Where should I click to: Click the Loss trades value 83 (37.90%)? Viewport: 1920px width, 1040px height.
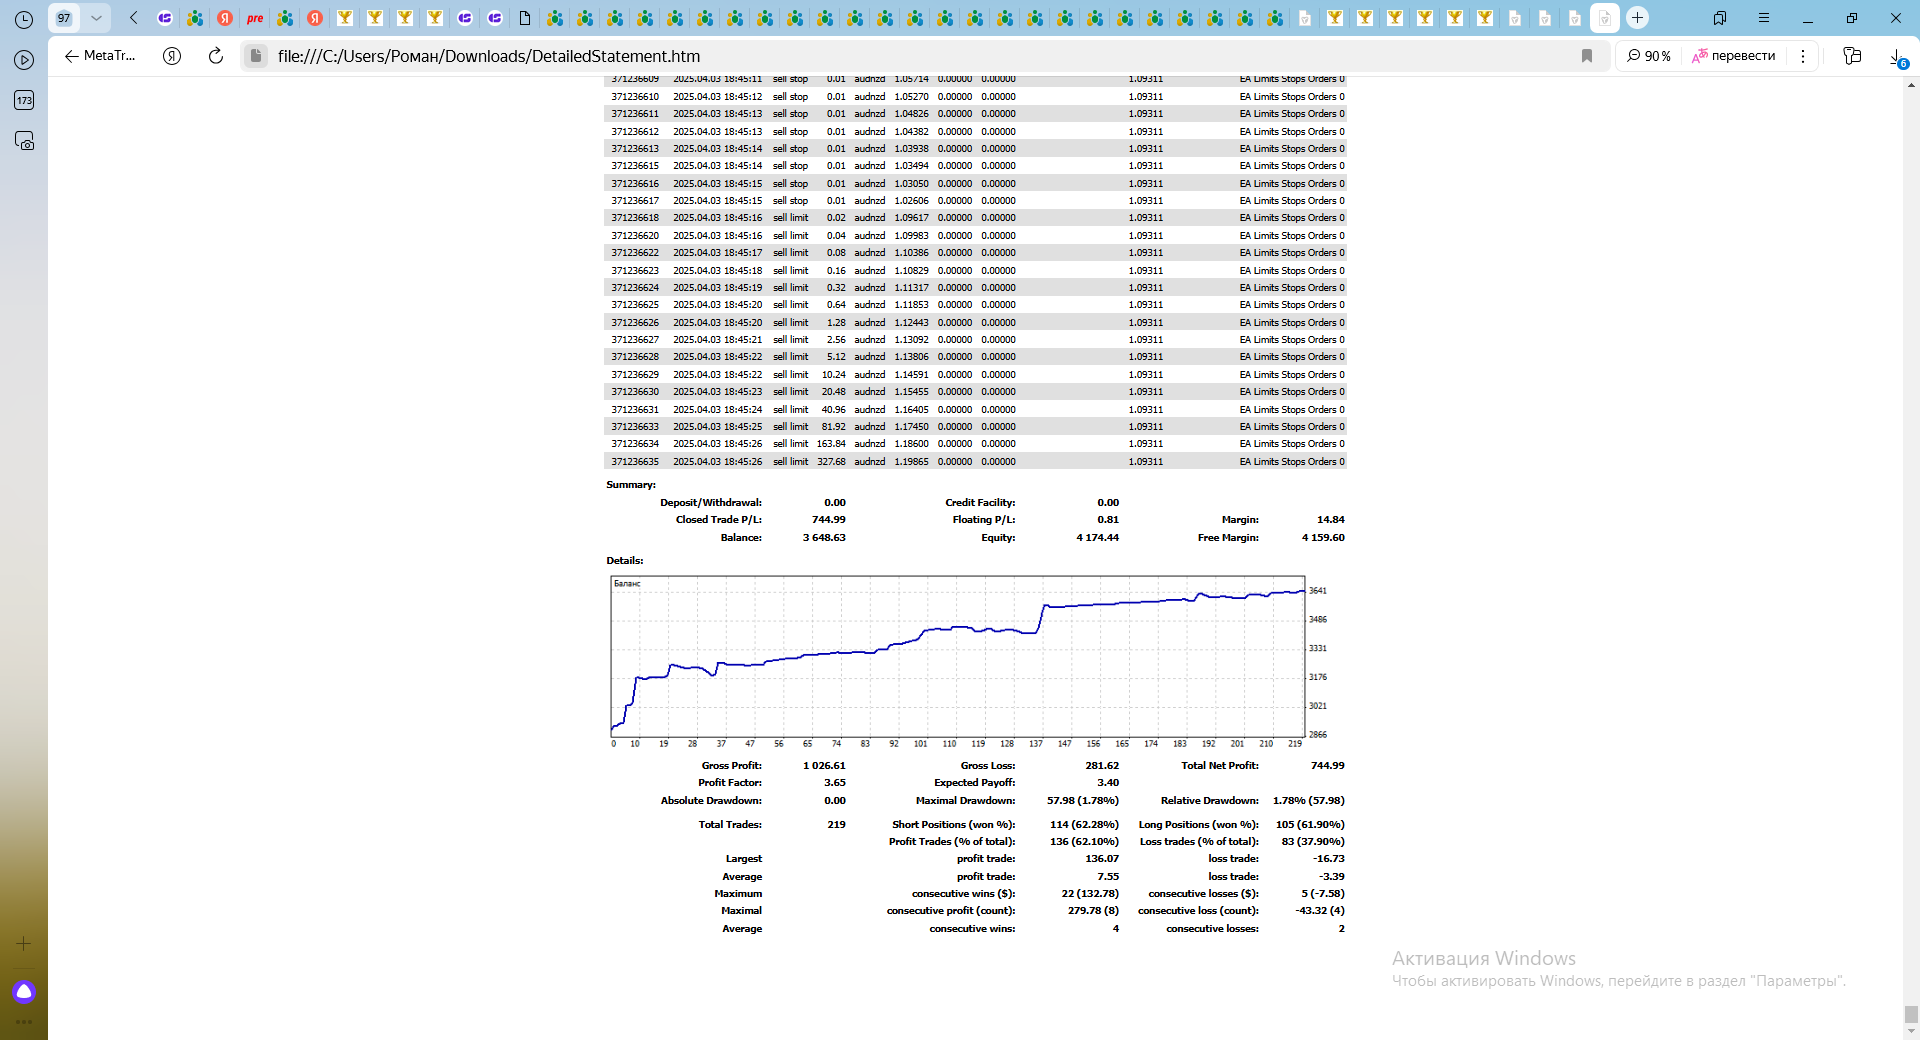pyautogui.click(x=1313, y=842)
